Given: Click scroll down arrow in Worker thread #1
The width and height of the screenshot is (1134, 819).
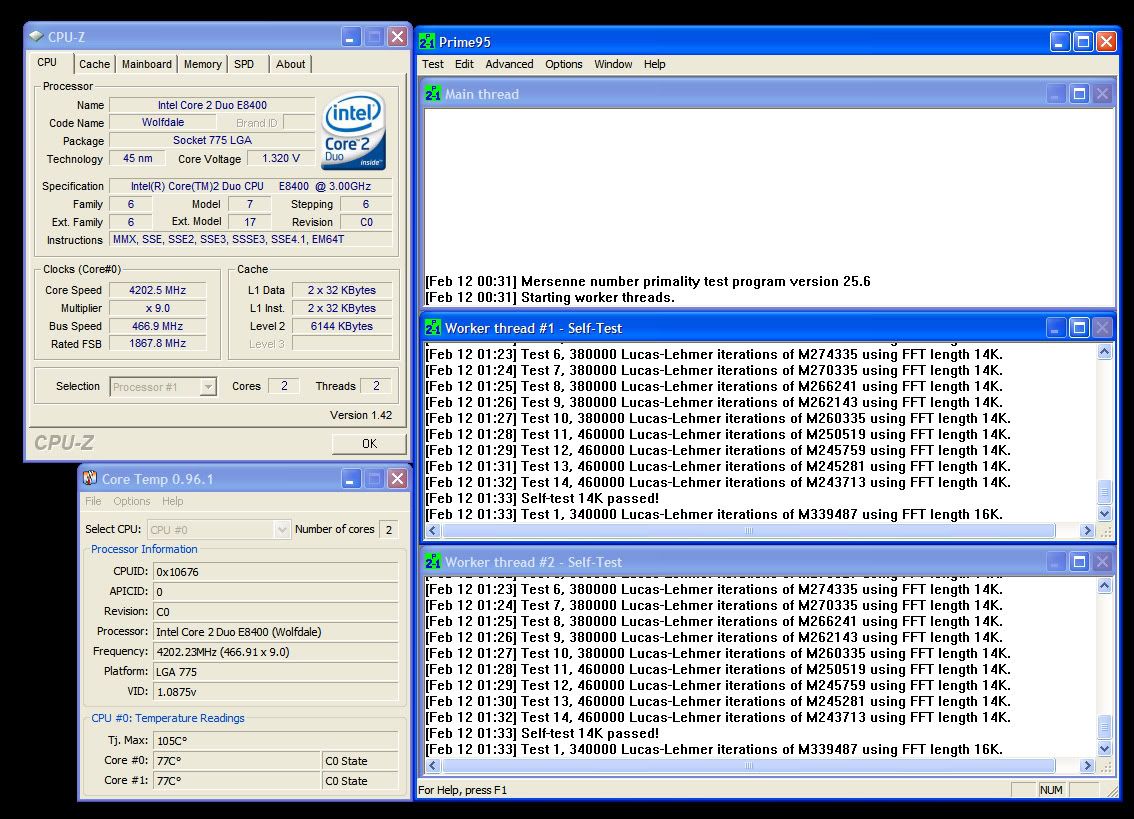Looking at the screenshot, I should tap(1104, 514).
